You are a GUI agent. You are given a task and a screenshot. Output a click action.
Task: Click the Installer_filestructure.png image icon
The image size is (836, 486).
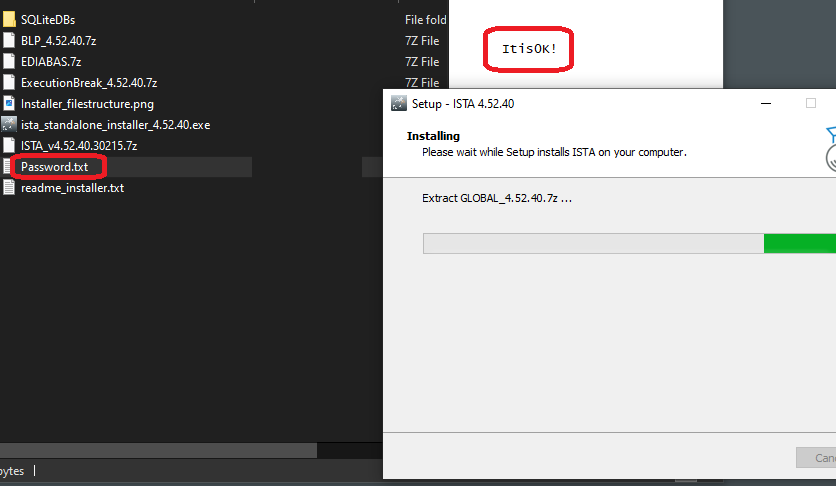click(x=9, y=103)
